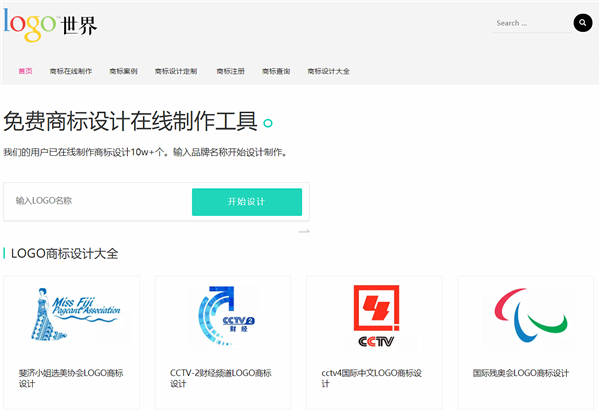The image size is (600, 411).
Task: Open the 商标注册 menu item
Action: coord(230,71)
